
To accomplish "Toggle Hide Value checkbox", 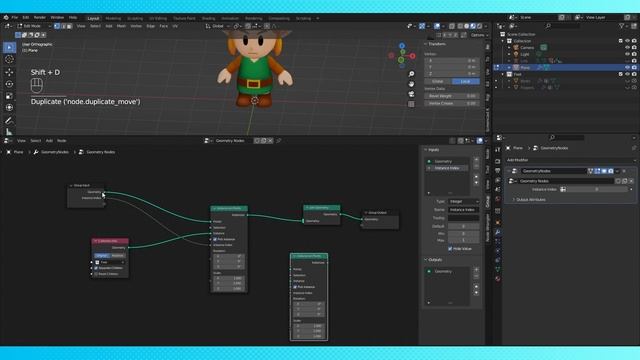I will [450, 249].
